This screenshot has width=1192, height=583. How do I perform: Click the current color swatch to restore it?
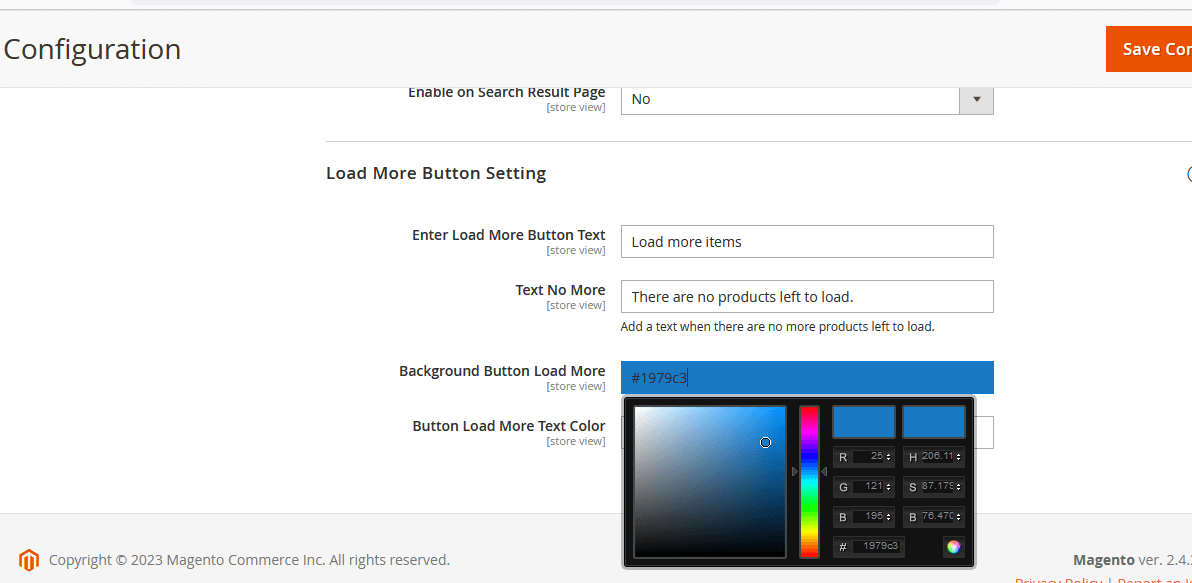(x=933, y=422)
